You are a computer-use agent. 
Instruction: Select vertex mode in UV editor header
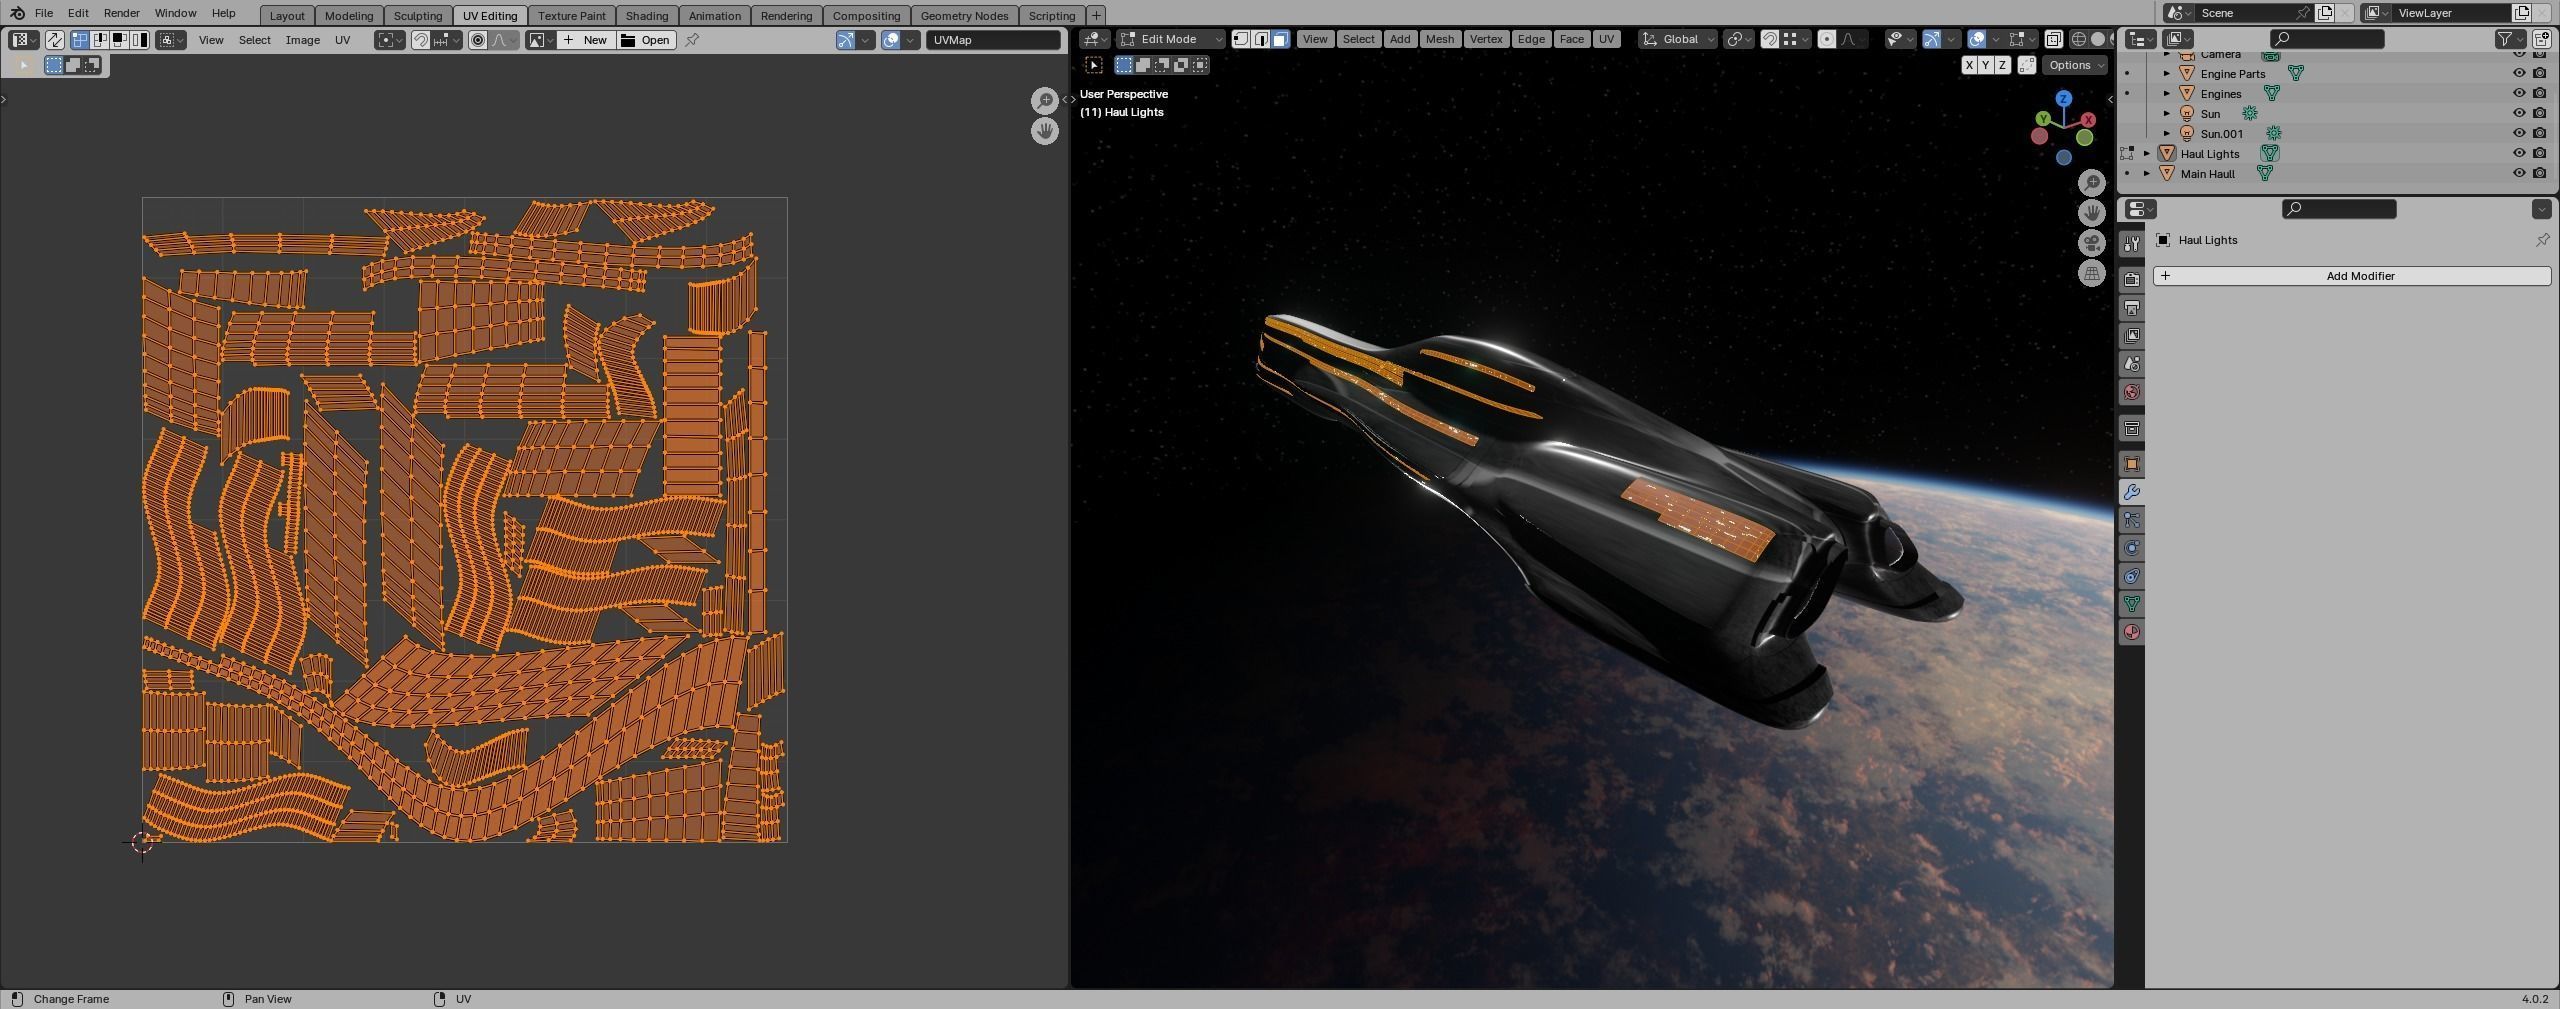pyautogui.click(x=80, y=40)
